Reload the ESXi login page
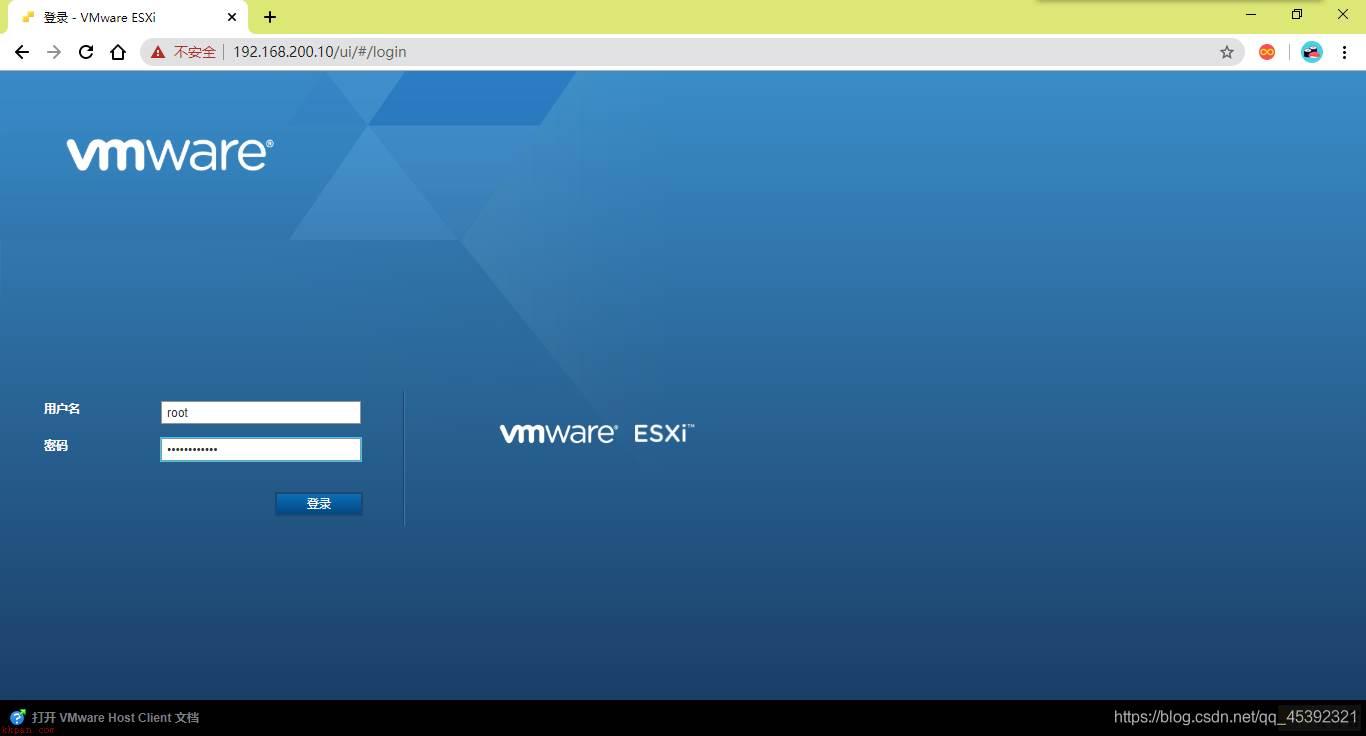The image size is (1366, 736). click(86, 52)
